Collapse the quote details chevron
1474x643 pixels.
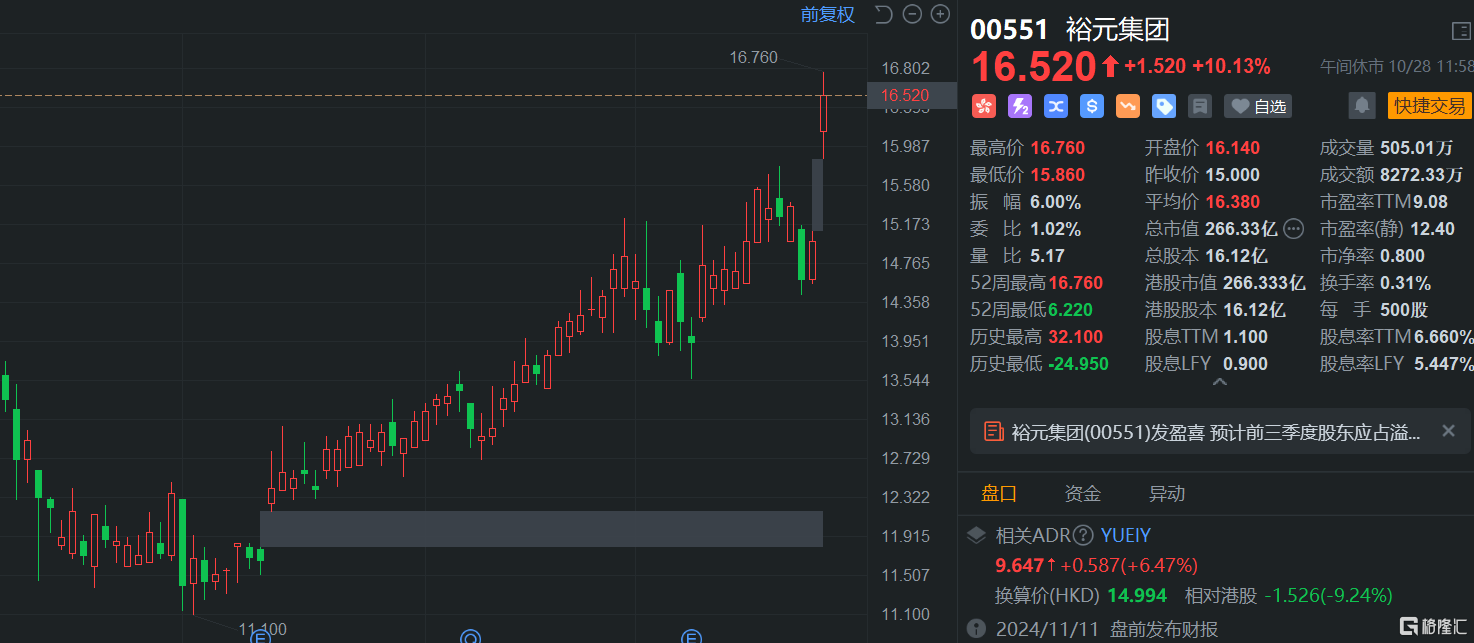tap(1219, 382)
